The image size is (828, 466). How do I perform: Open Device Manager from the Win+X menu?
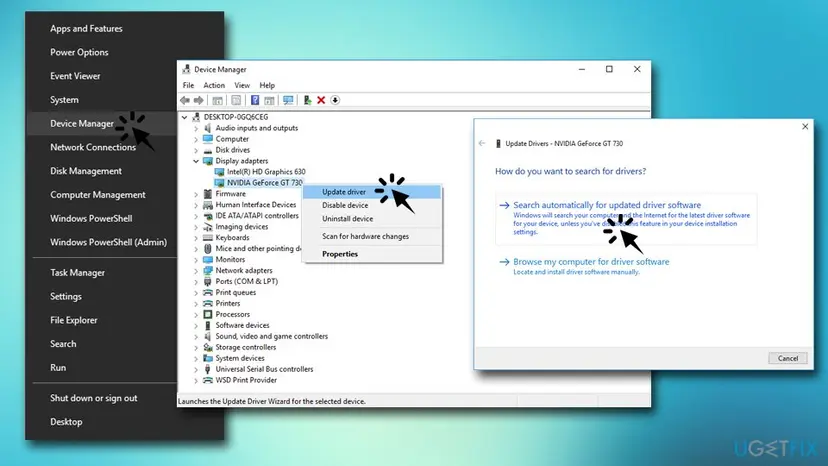click(x=82, y=124)
